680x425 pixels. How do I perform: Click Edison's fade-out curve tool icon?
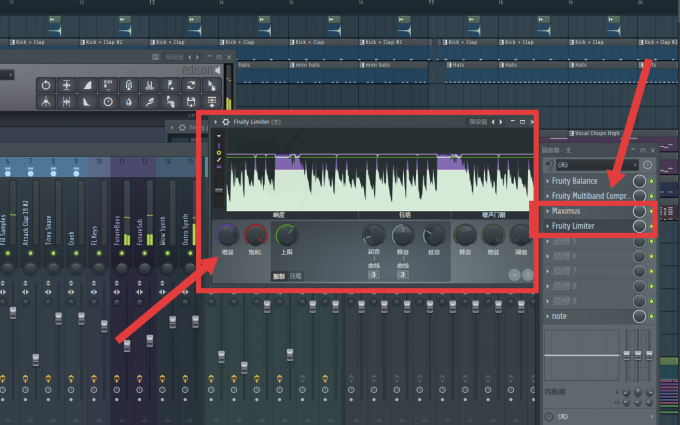[x=87, y=101]
